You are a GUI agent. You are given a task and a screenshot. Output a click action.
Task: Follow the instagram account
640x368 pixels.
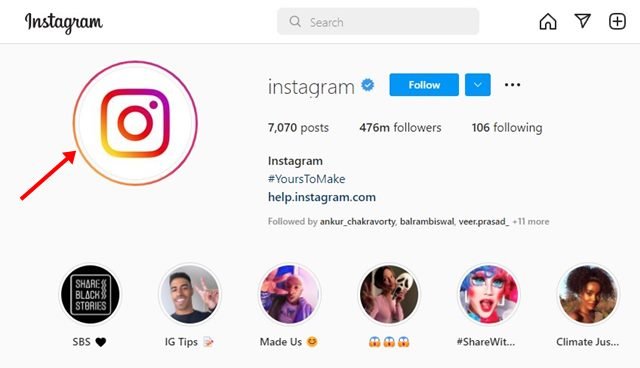point(424,85)
